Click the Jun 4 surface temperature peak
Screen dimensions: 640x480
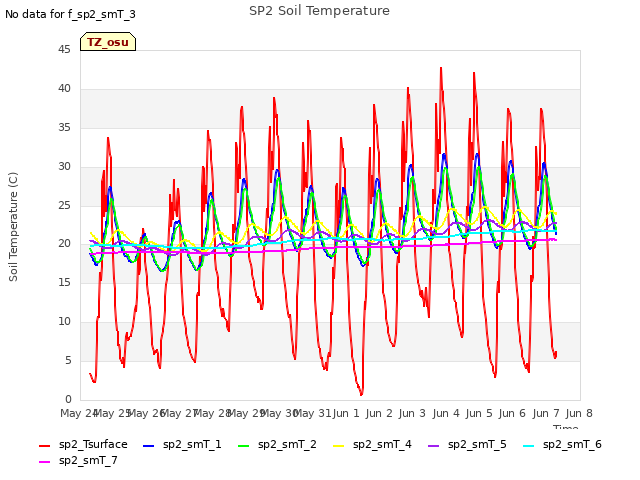441,69
